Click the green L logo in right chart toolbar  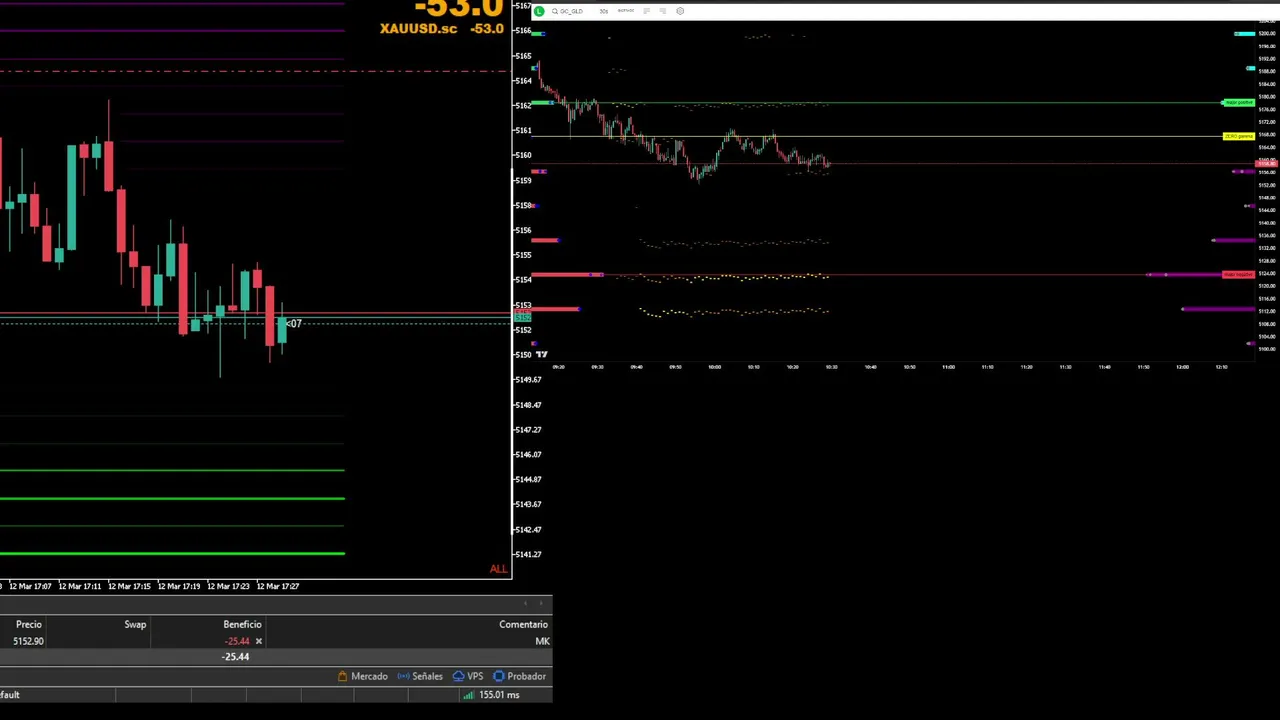pos(539,11)
